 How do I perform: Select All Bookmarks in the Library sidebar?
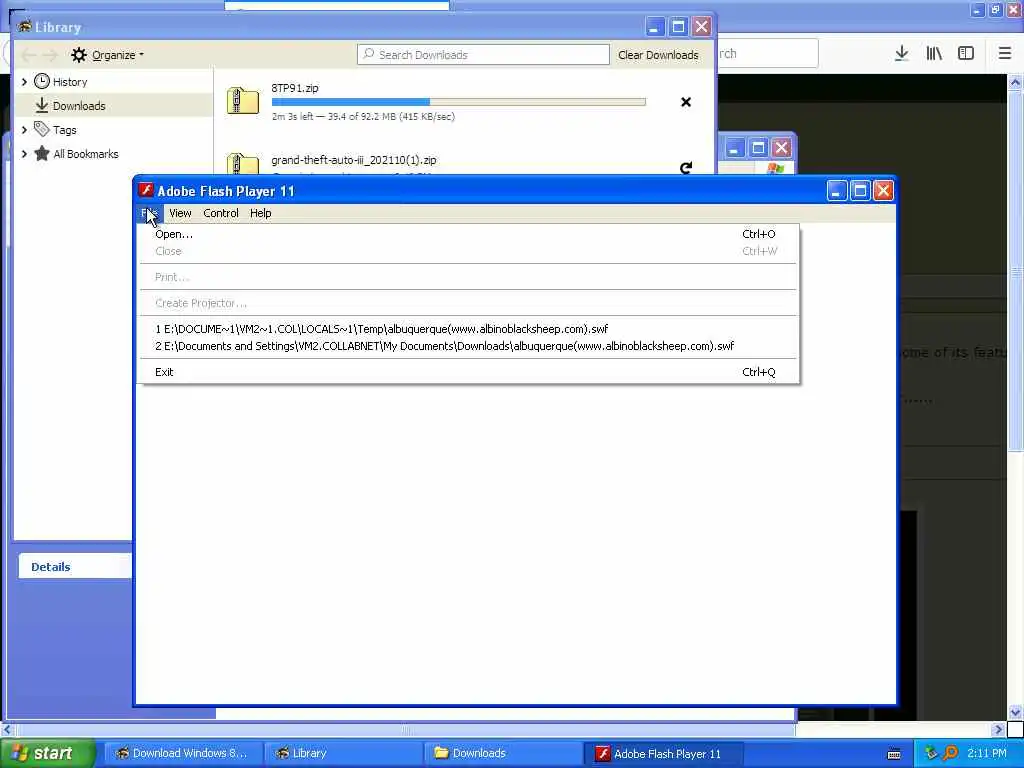pos(86,154)
